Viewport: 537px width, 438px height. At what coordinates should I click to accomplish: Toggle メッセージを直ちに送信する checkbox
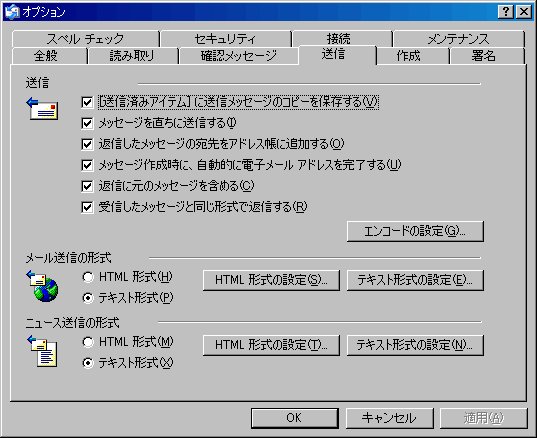(x=87, y=123)
